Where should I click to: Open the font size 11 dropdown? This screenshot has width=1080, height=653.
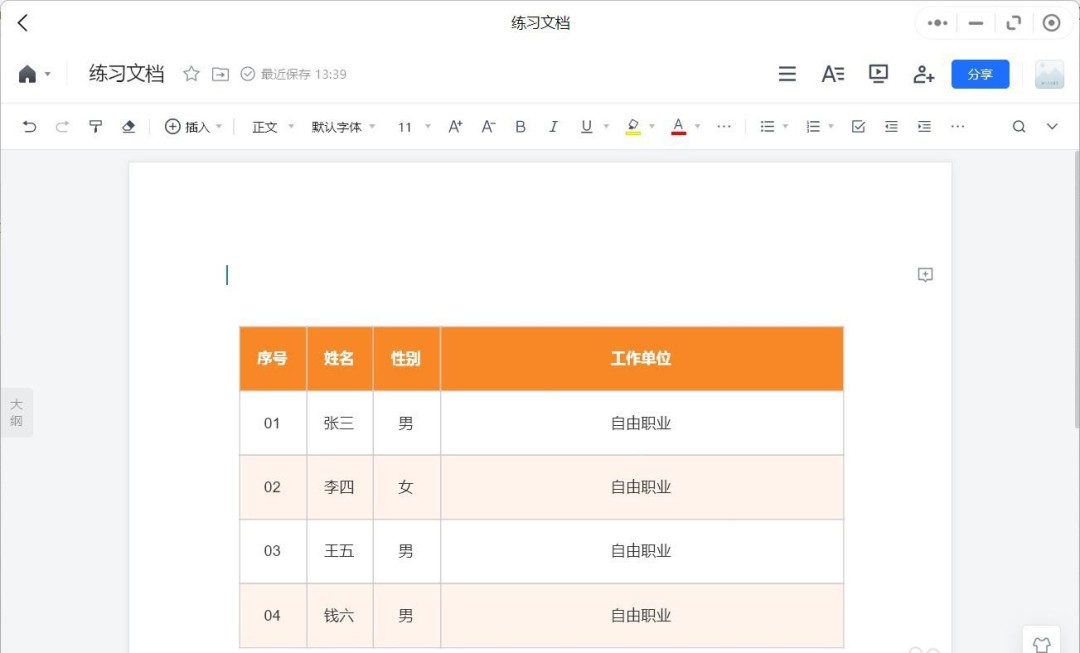click(408, 126)
